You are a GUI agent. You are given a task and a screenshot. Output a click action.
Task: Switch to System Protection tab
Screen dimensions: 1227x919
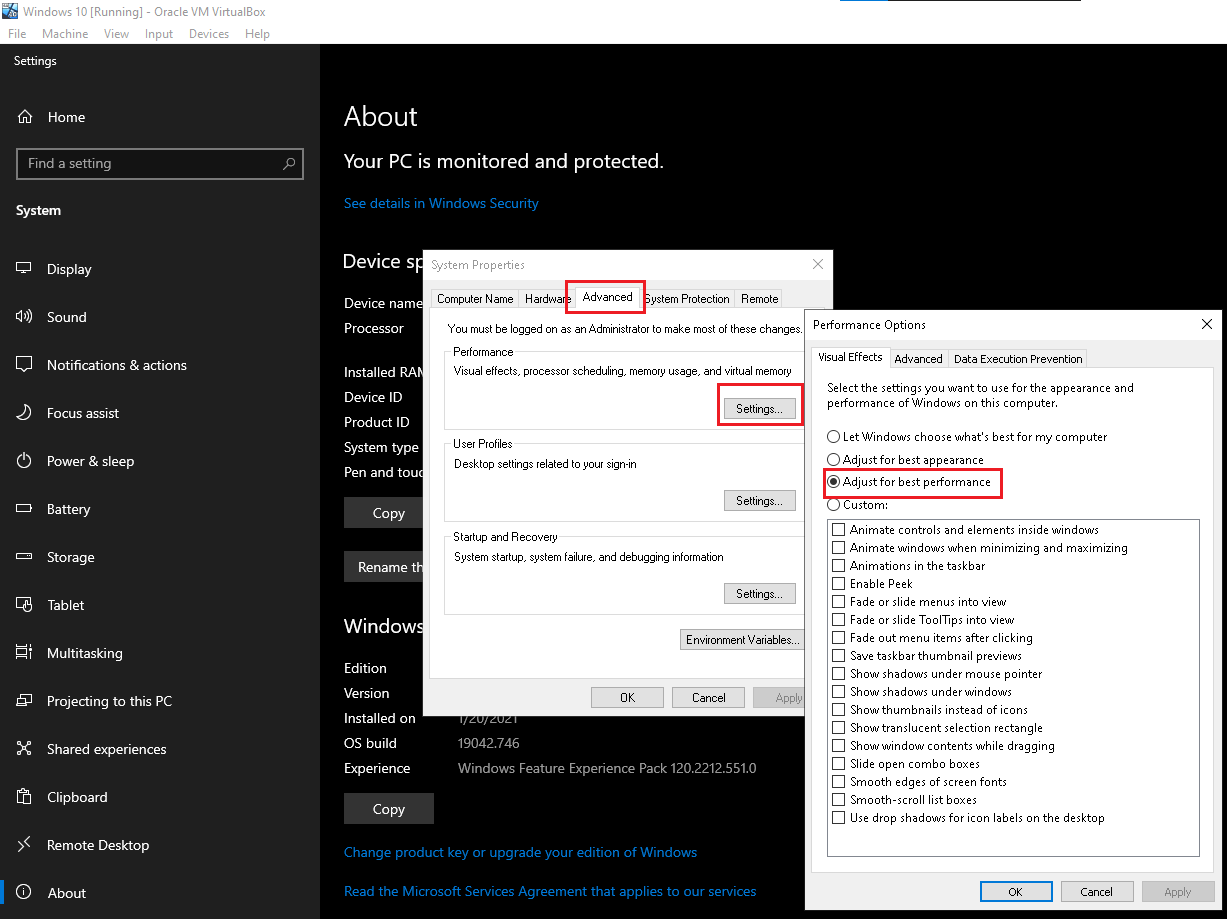coord(687,299)
